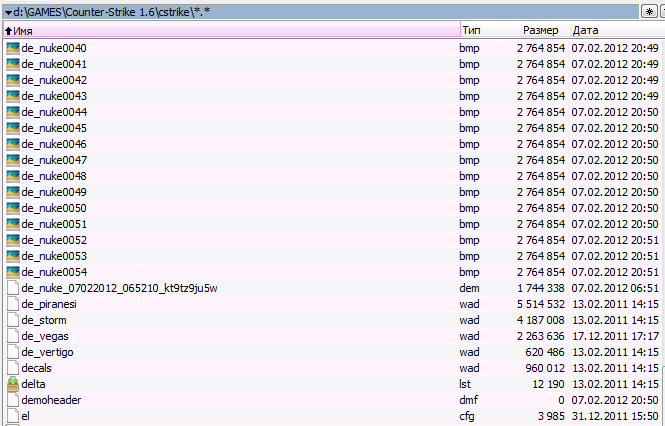This screenshot has width=665, height=426.
Task: Select the blank icon of de_vegas
Action: (x=13, y=336)
